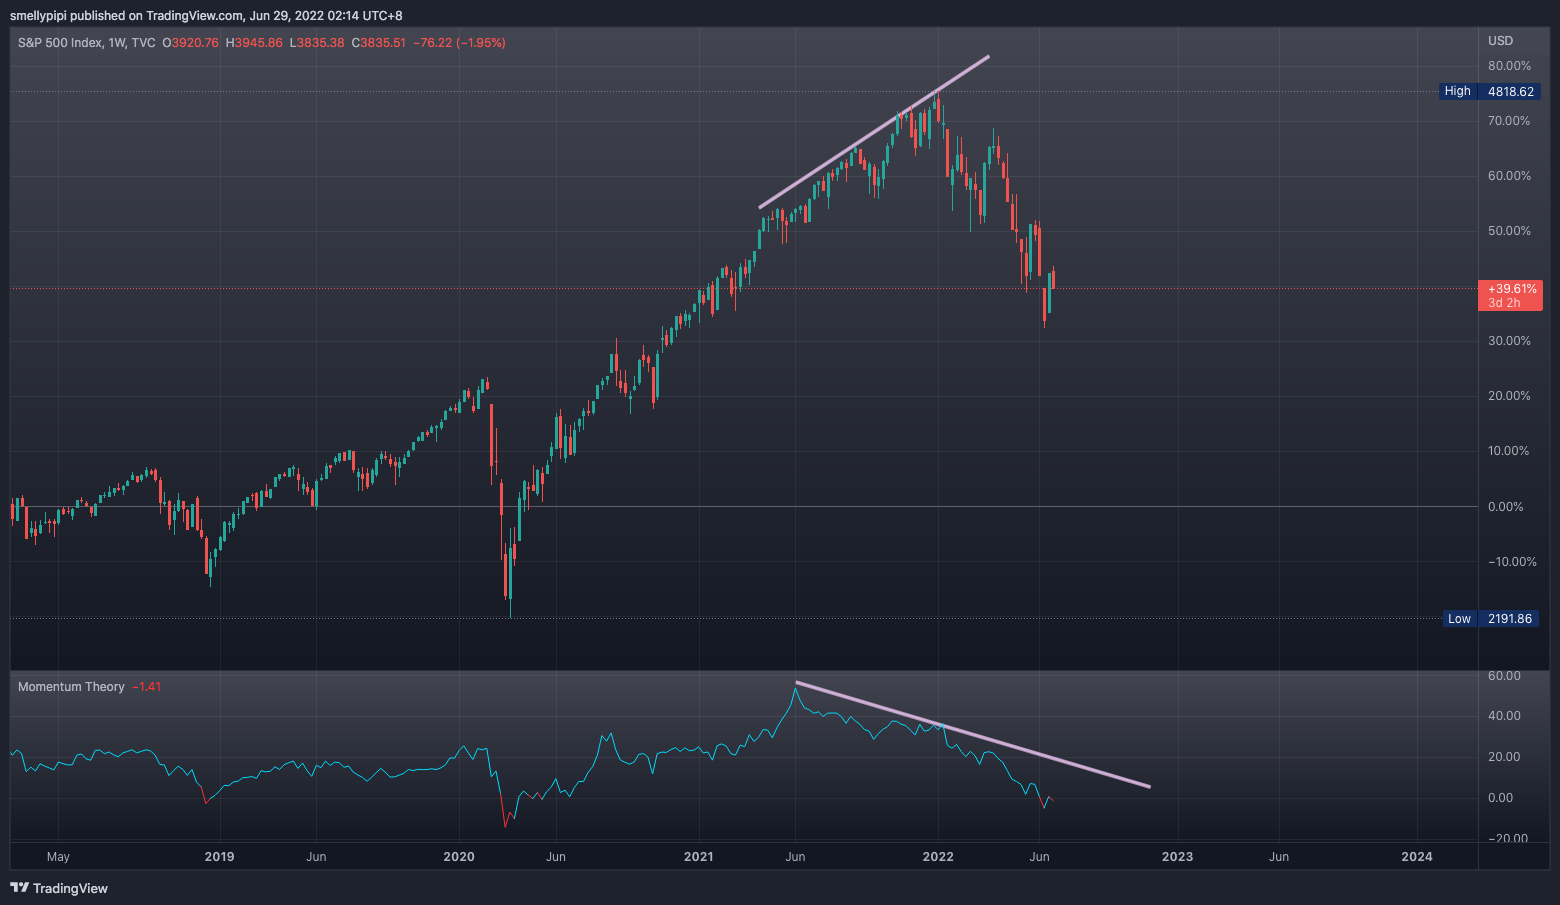Click the Low 2191.86 price label
1560x905 pixels.
click(1490, 619)
